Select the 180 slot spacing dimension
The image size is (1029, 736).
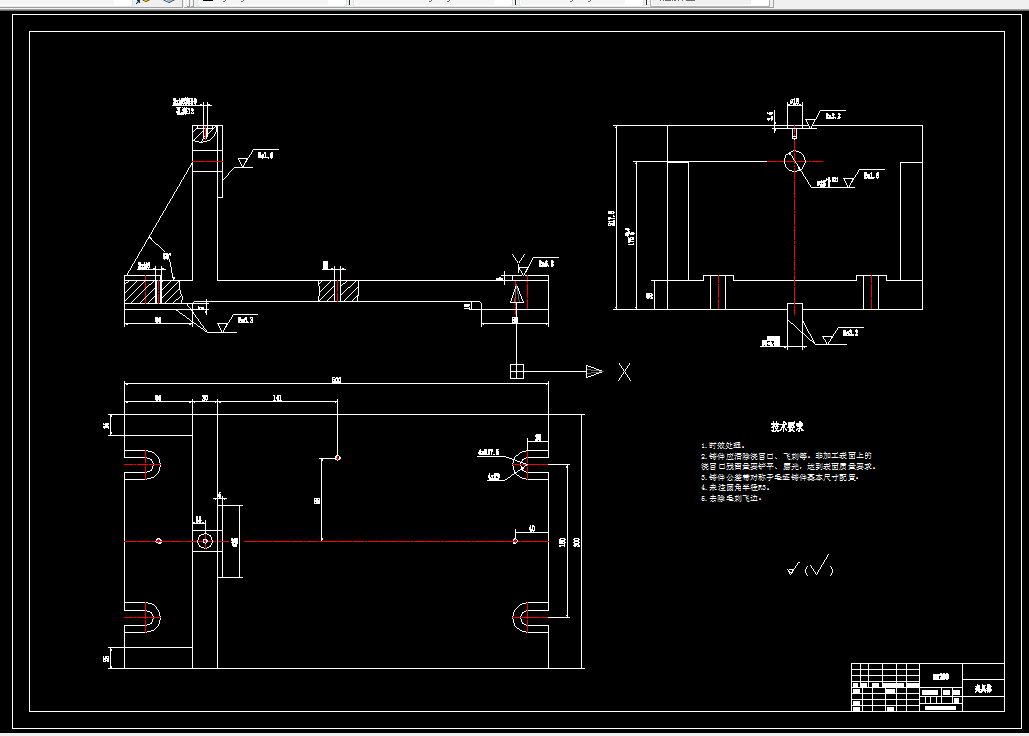562,542
